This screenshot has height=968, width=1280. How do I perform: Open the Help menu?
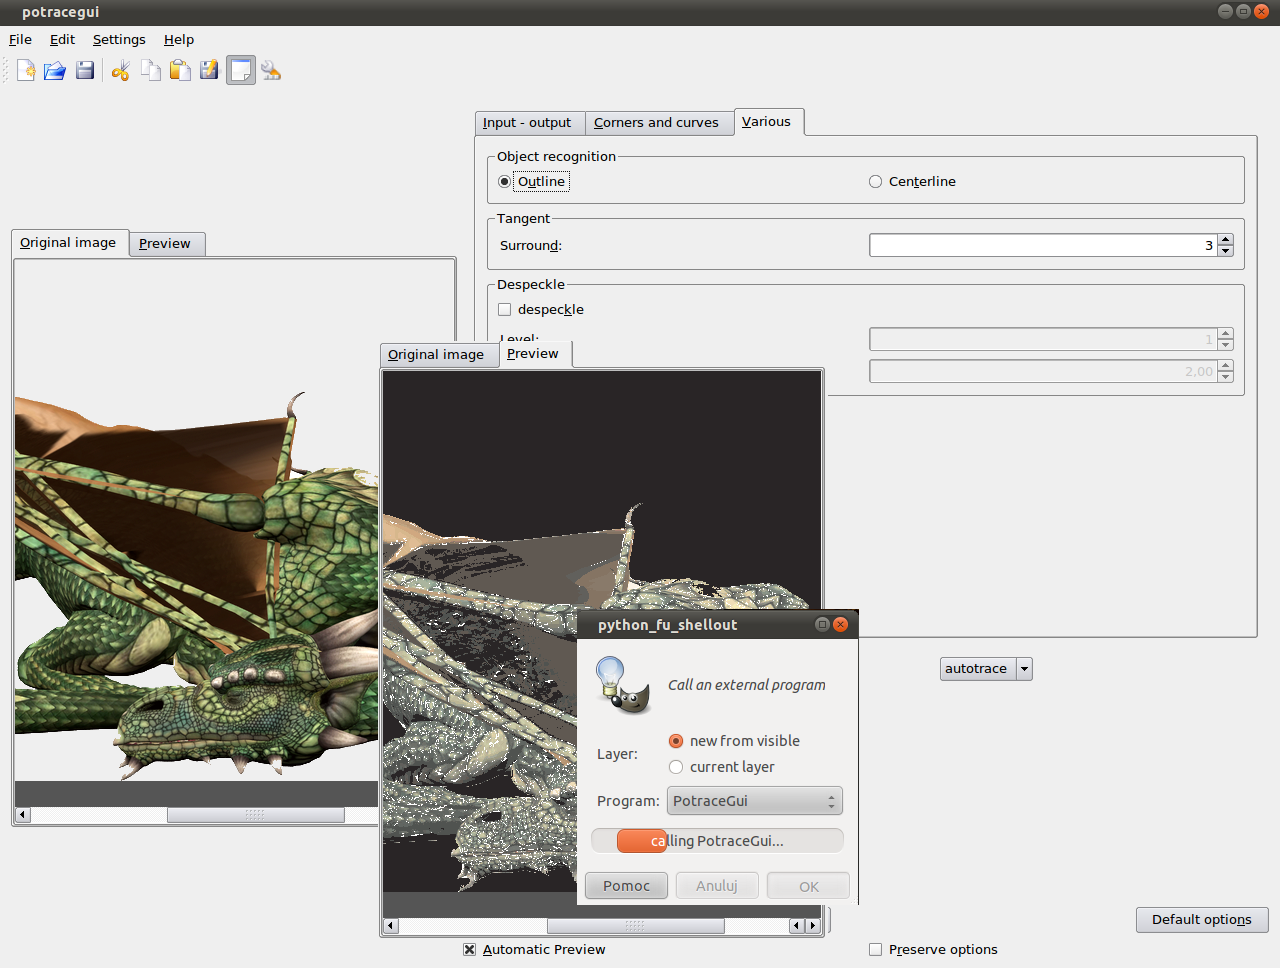[179, 39]
